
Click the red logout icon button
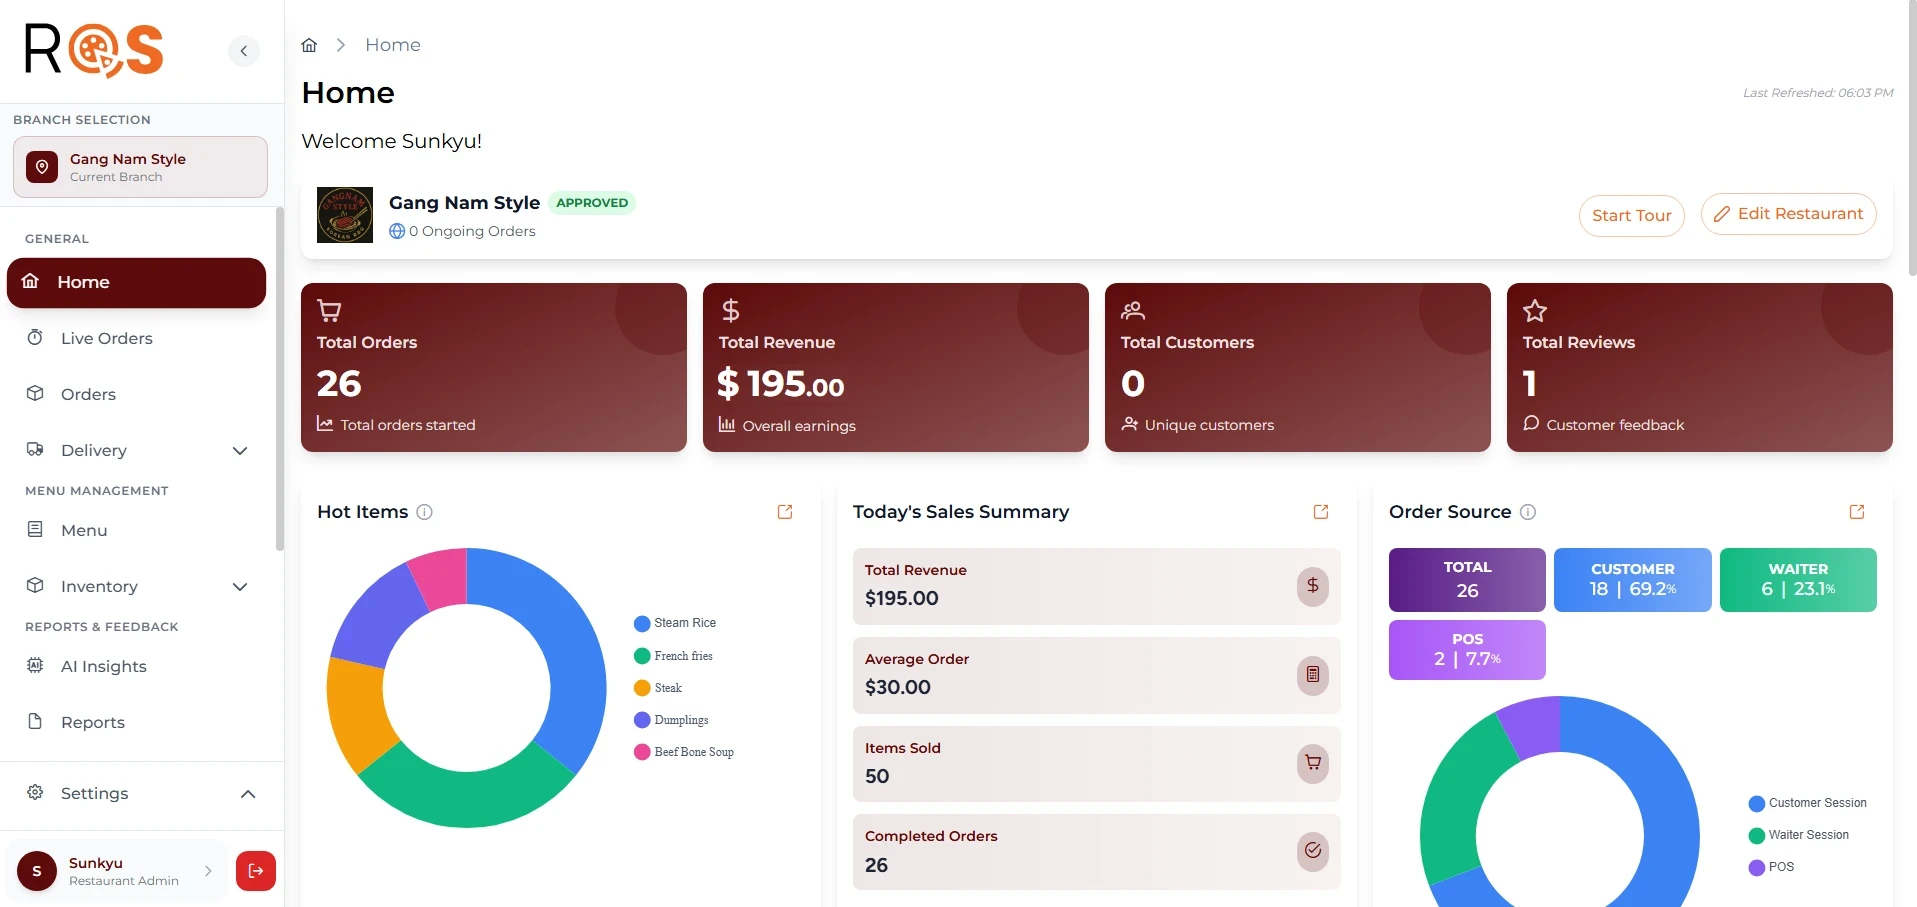coord(256,871)
